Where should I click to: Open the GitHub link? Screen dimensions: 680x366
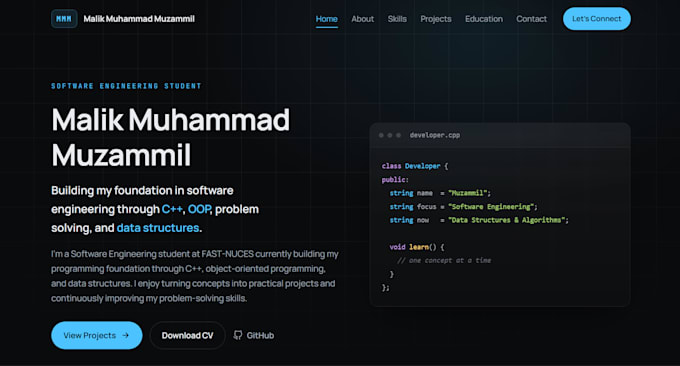[x=254, y=335]
